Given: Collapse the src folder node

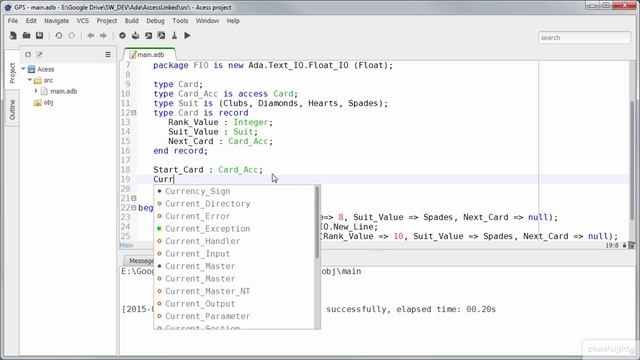Looking at the screenshot, I should point(30,80).
